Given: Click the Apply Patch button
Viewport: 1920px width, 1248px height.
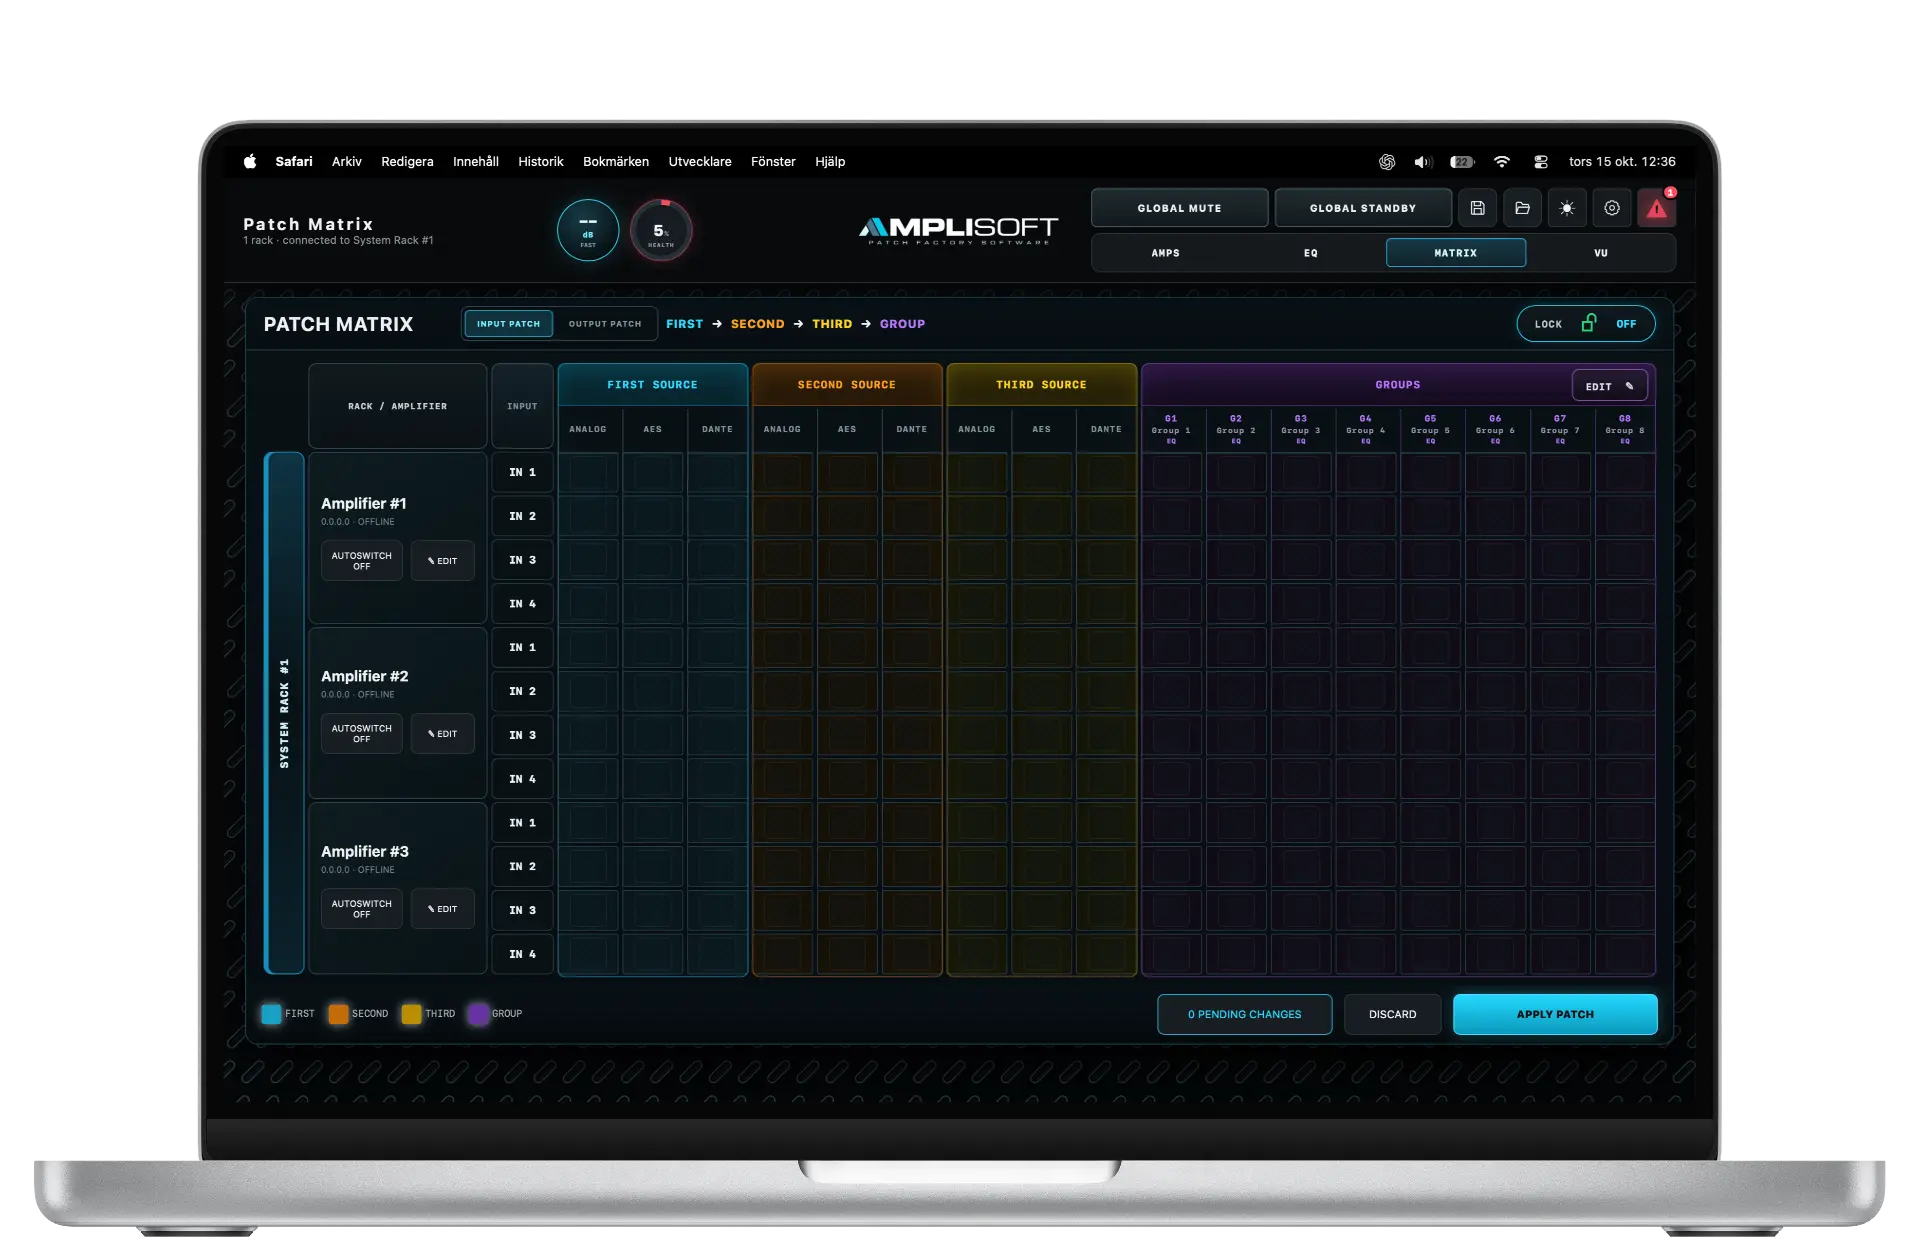Looking at the screenshot, I should 1555,1014.
